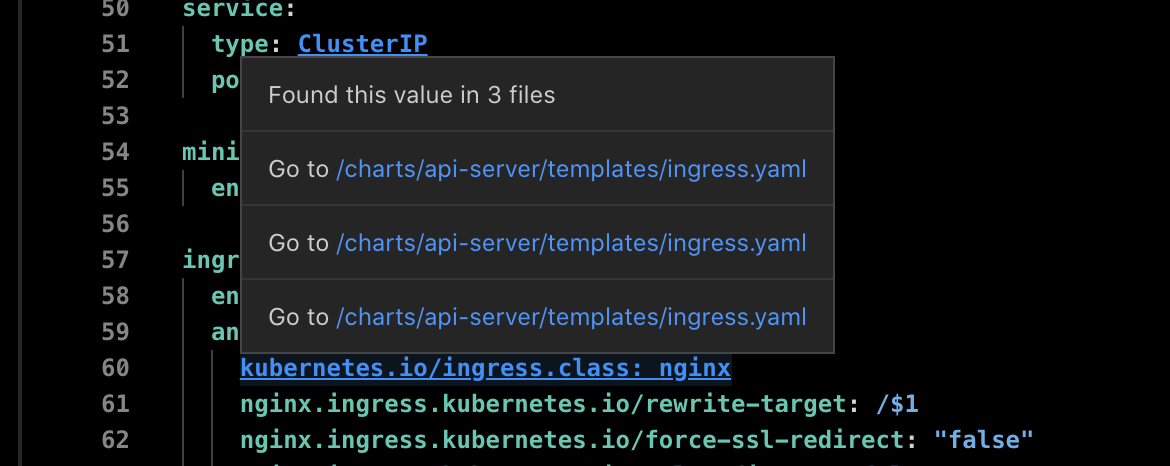The width and height of the screenshot is (1170, 466).
Task: Follow the kubernetes.io/ingress.class: nginx link
Action: click(x=486, y=368)
